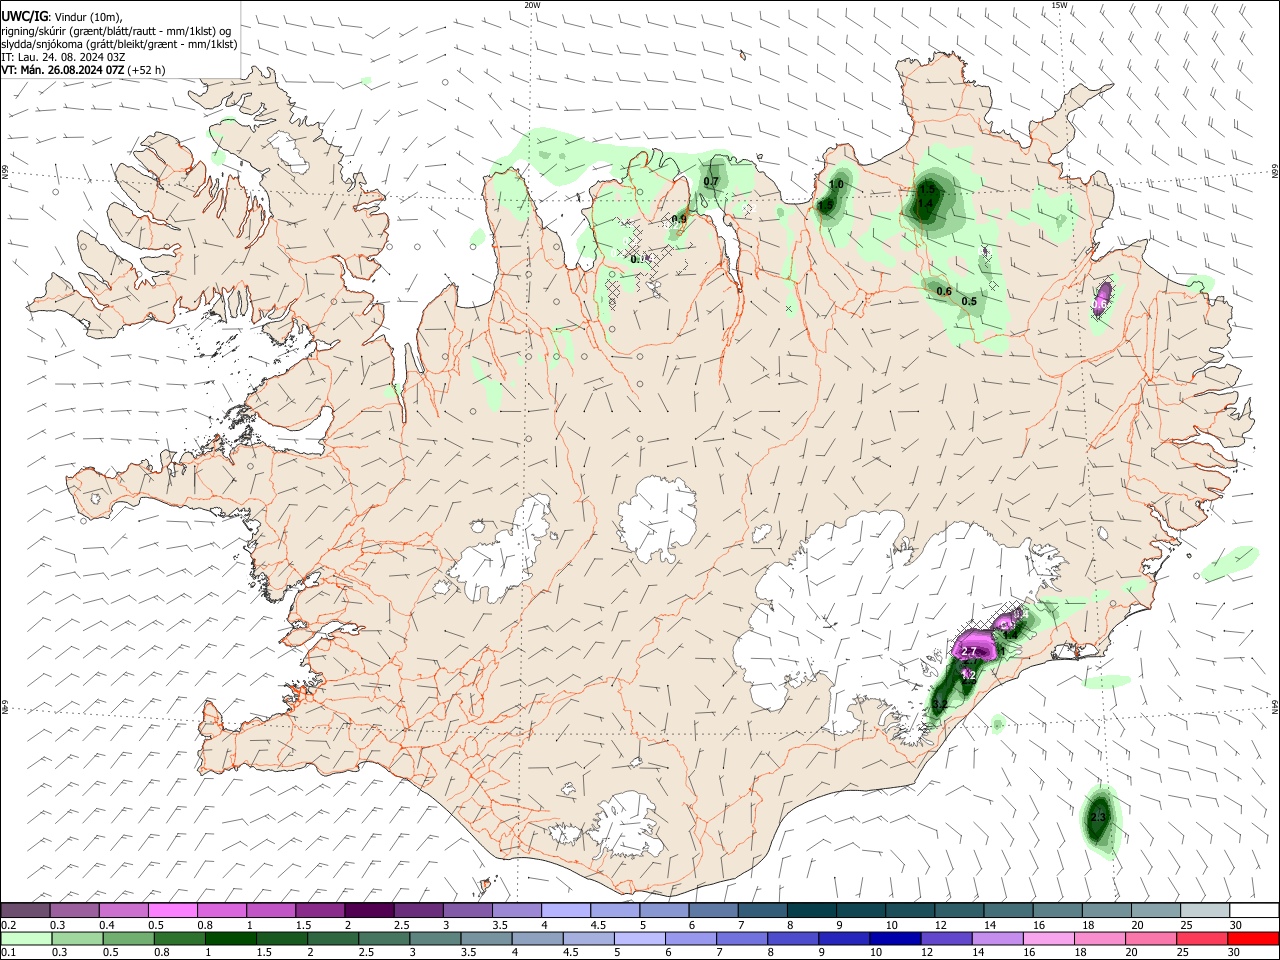
Task: Click the white '2.7' snowfall value
Action: click(x=968, y=652)
